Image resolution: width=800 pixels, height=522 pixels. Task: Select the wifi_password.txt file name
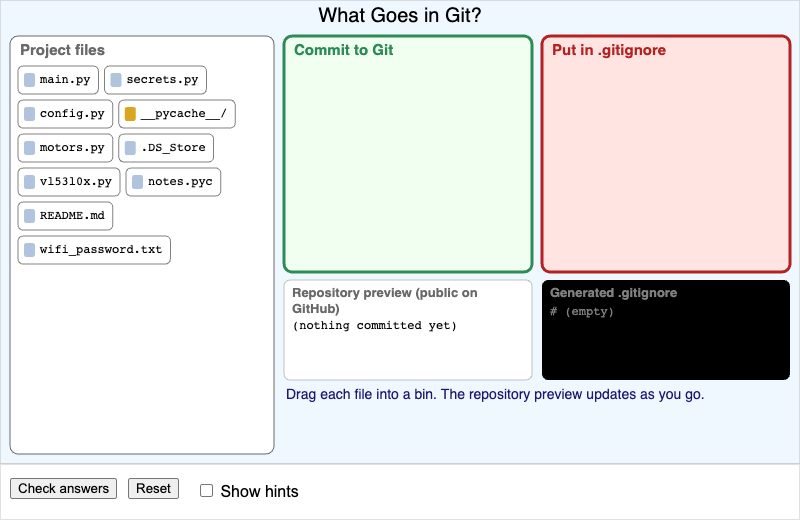pyautogui.click(x=101, y=250)
